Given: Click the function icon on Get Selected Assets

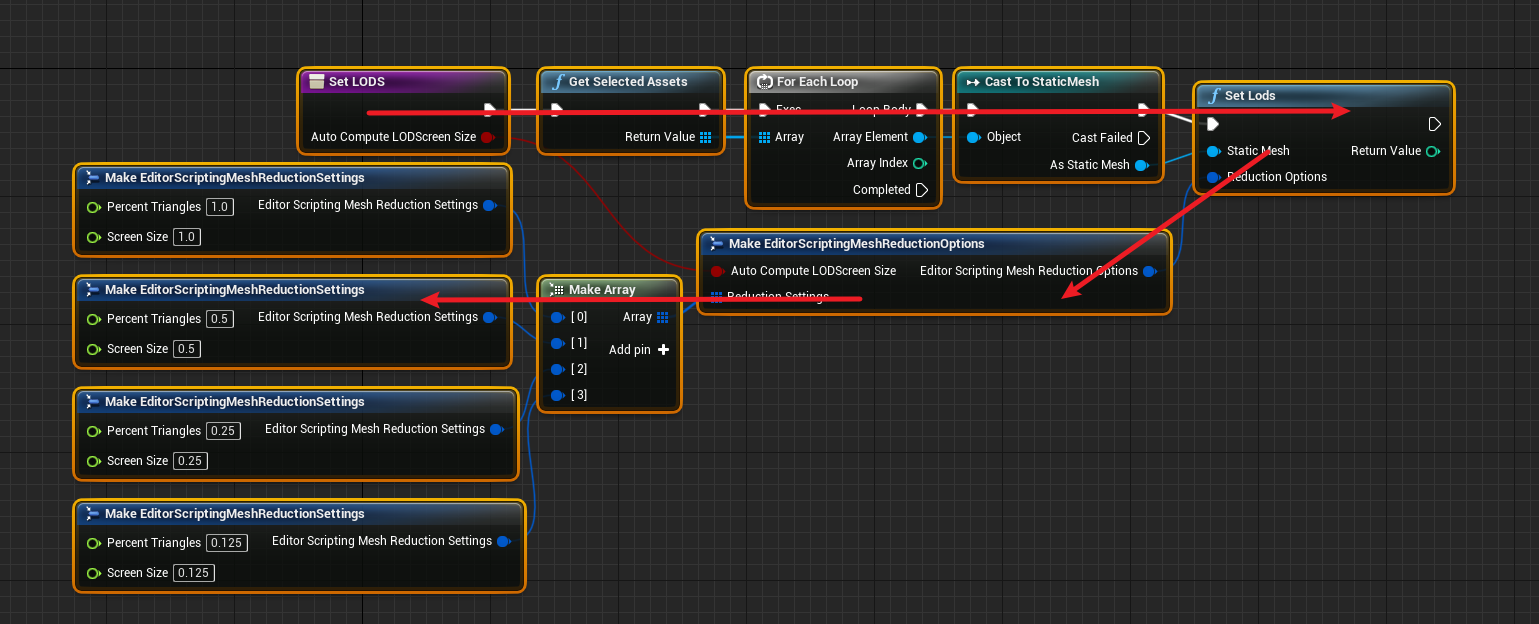Looking at the screenshot, I should (558, 82).
